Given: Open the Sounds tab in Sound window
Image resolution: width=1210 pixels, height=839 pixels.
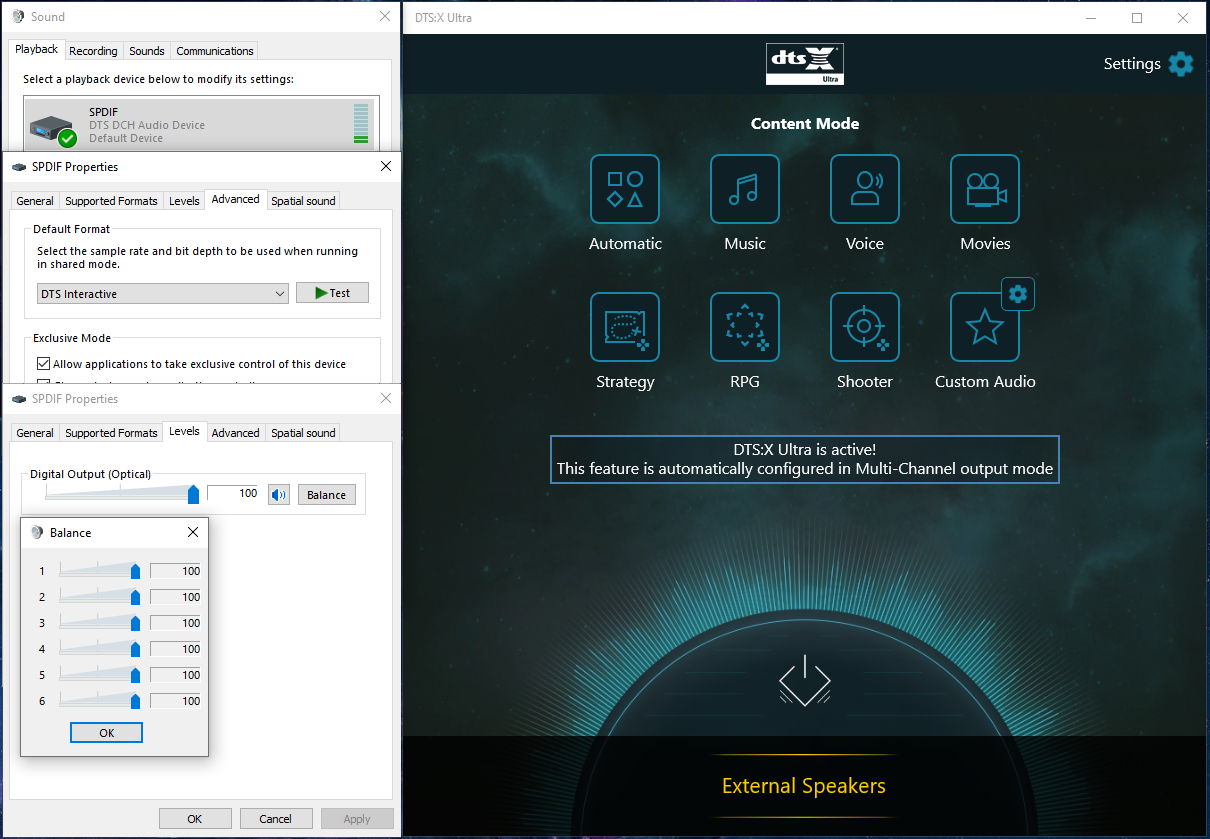Looking at the screenshot, I should (x=147, y=51).
